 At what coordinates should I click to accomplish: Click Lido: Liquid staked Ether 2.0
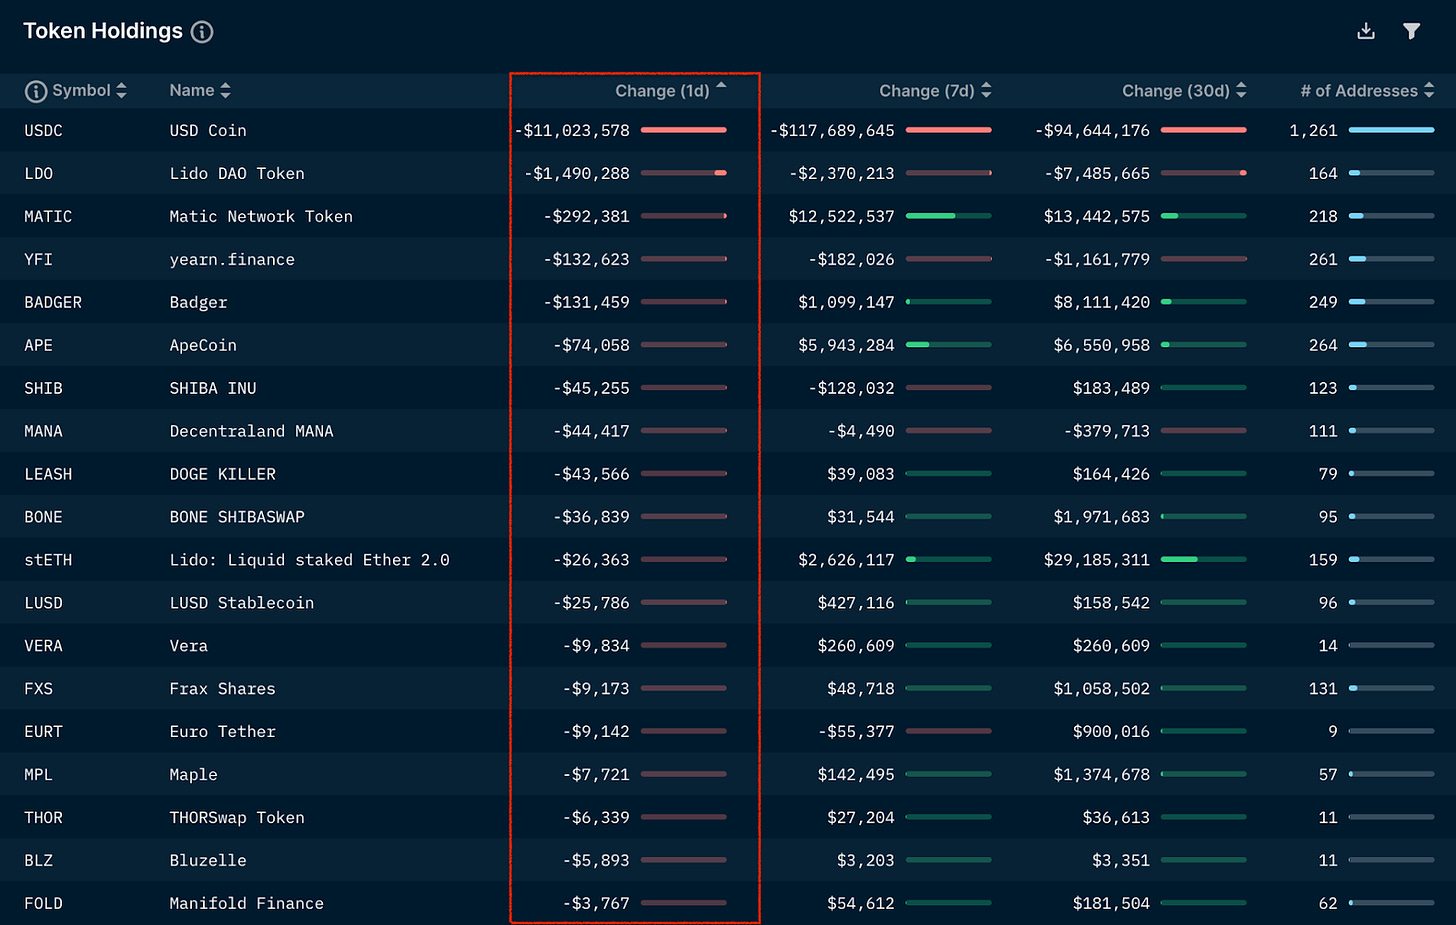[x=309, y=561]
